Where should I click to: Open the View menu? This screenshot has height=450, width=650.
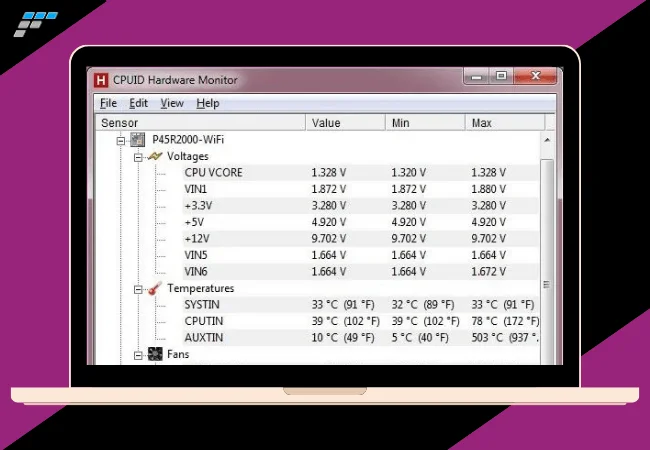172,103
